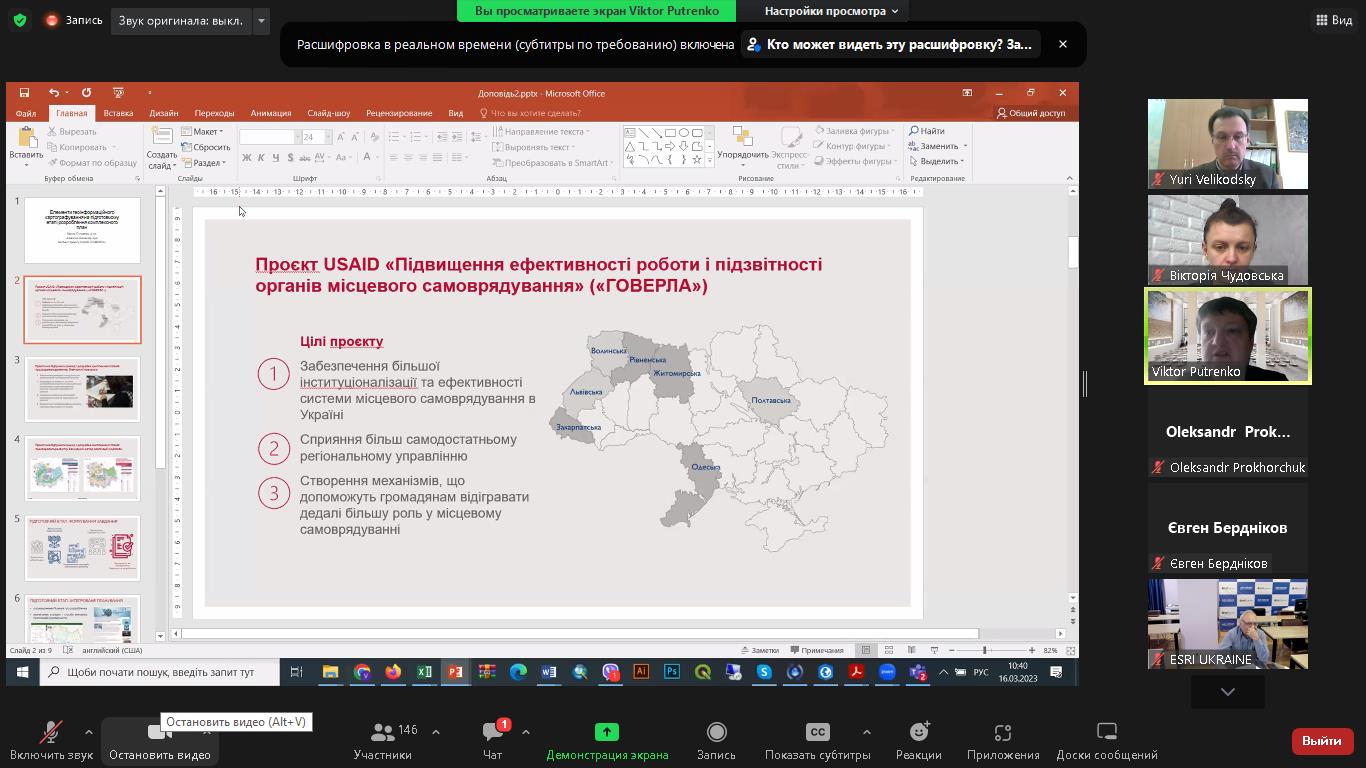Show more participants with down chevron

click(1228, 691)
